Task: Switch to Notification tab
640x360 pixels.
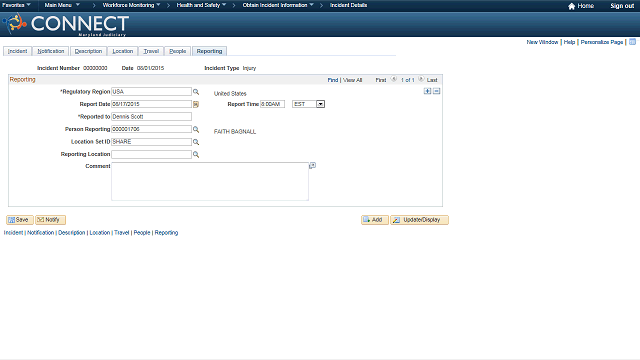Action: tap(51, 51)
